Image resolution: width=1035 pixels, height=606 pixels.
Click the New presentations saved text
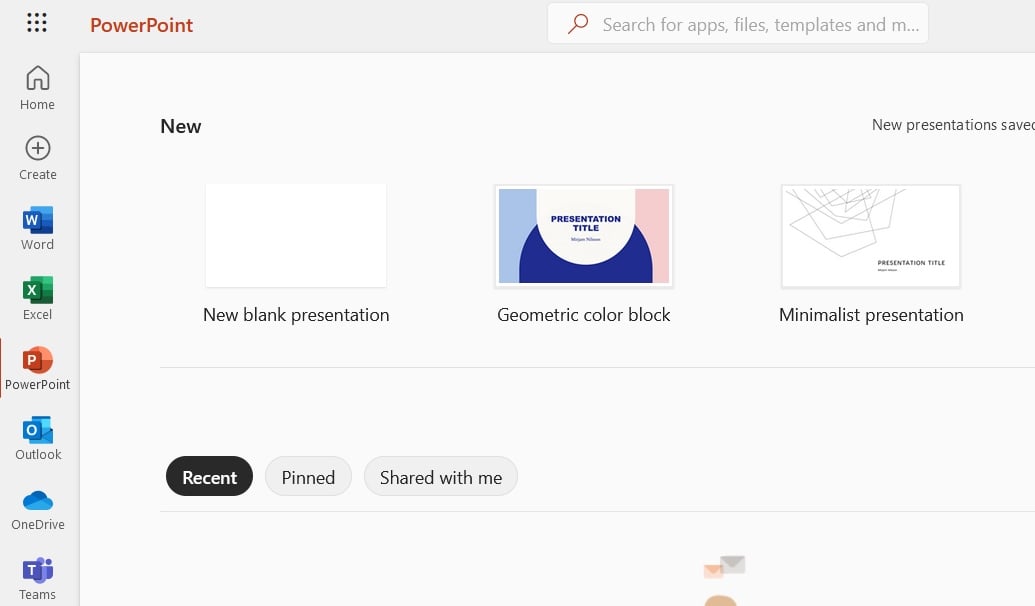click(952, 125)
